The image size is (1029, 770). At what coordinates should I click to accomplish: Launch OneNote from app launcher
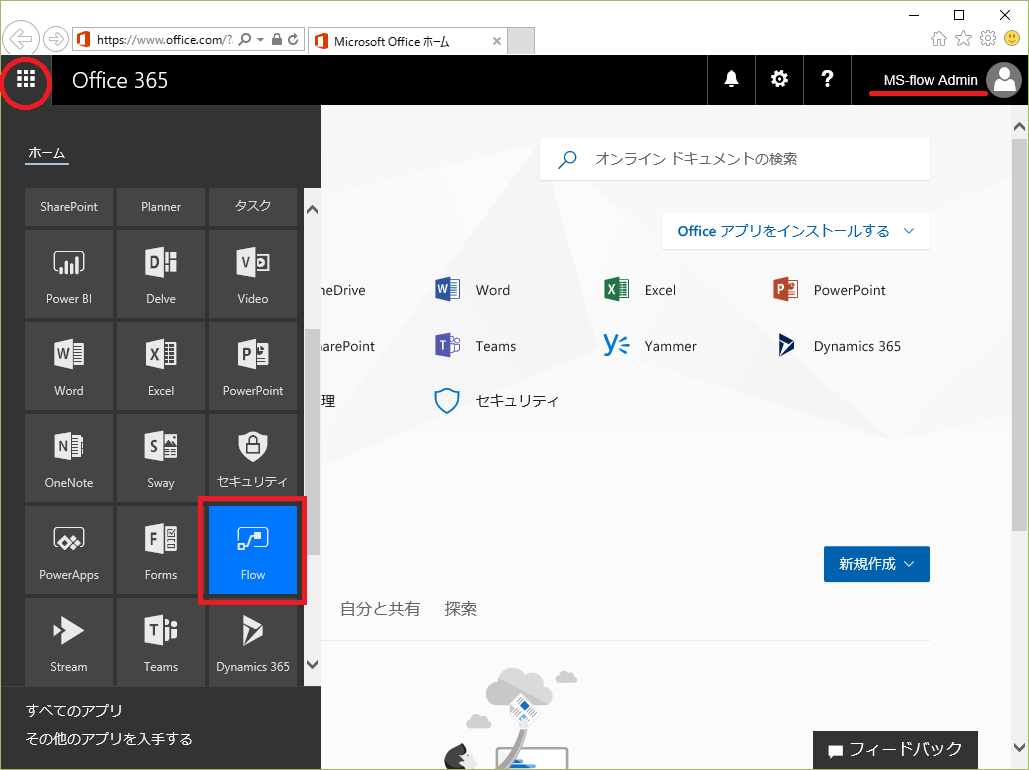[x=69, y=458]
